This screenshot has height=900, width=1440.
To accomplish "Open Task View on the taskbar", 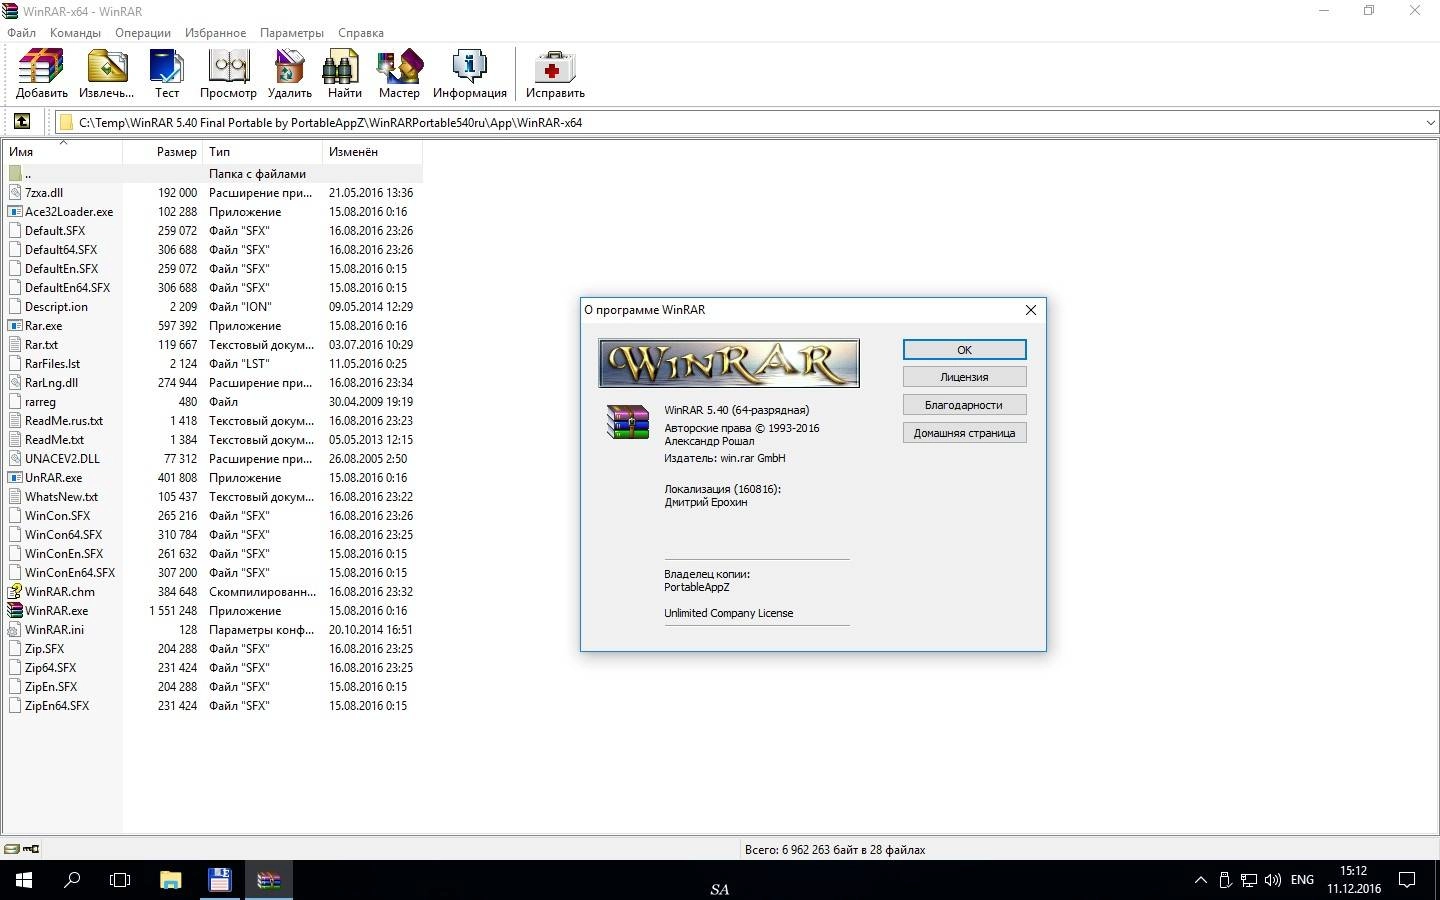I will coord(120,880).
